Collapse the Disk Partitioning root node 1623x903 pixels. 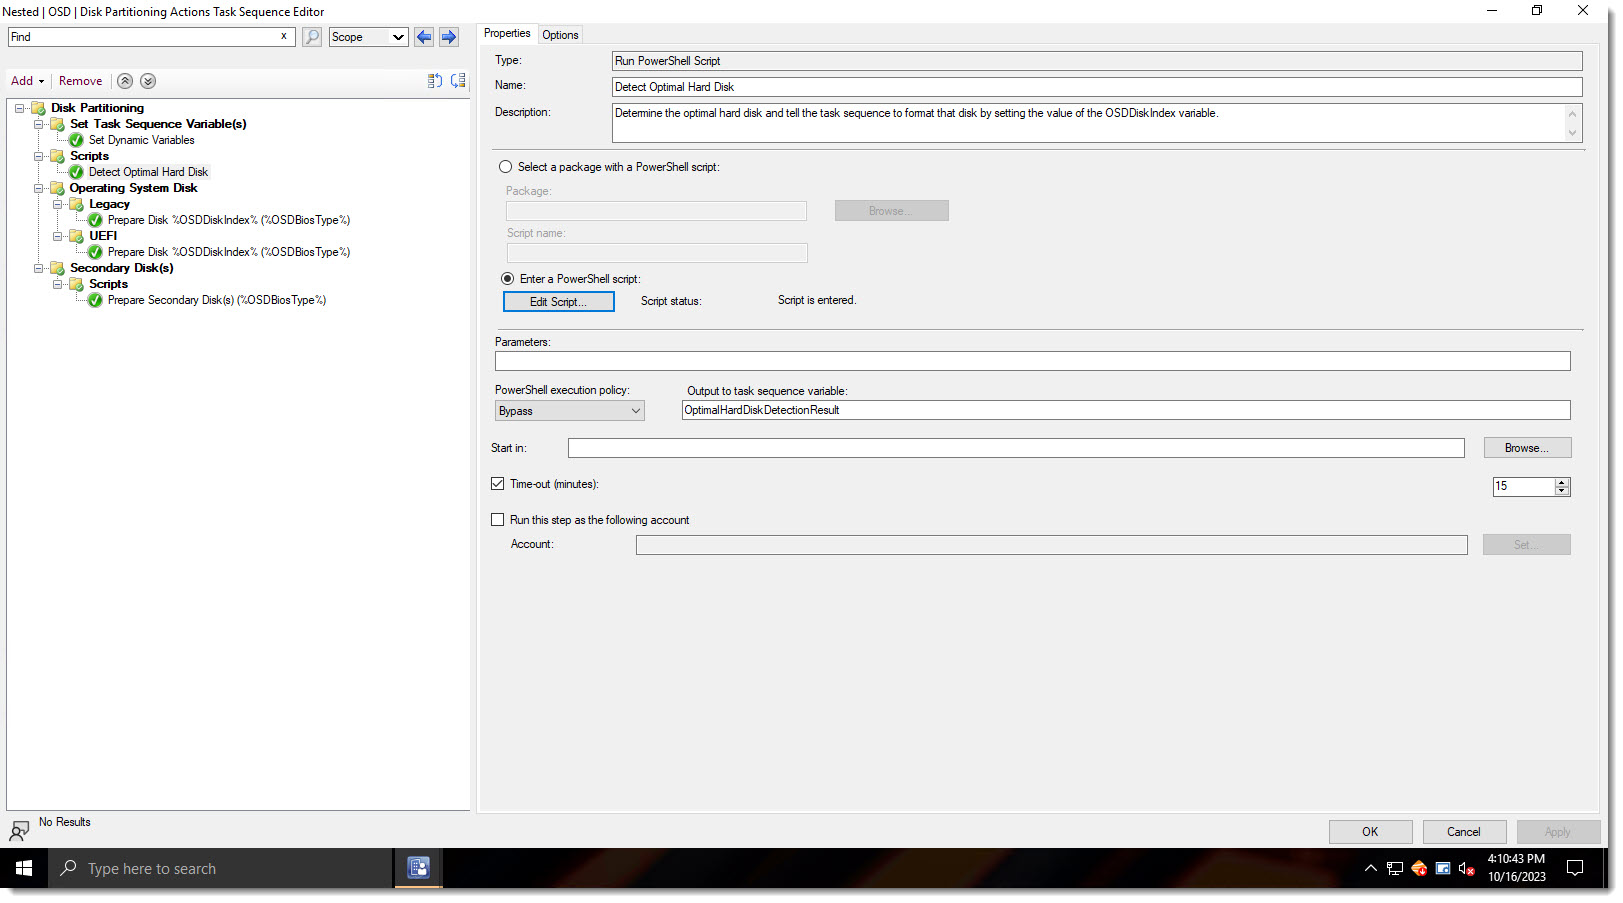pos(19,108)
